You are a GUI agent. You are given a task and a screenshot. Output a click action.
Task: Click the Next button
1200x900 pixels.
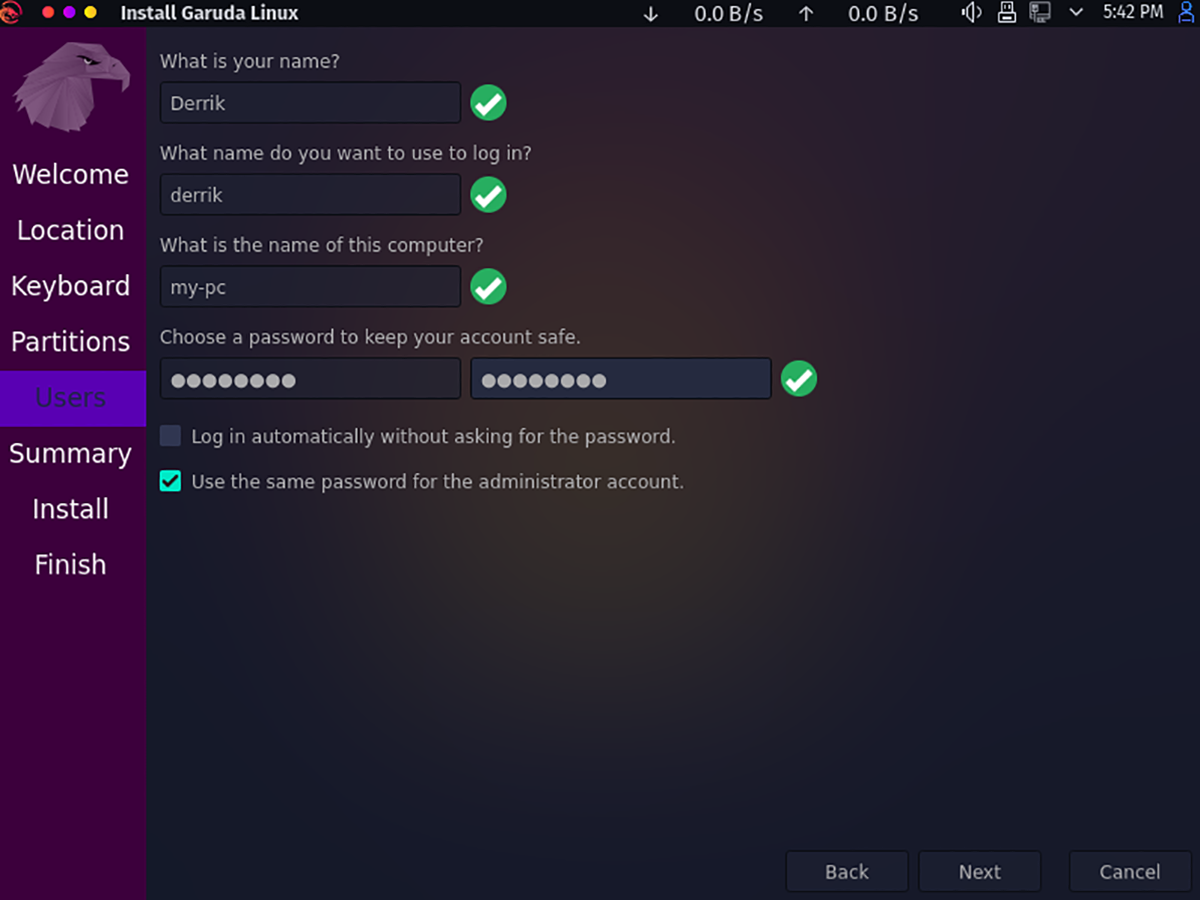tap(980, 872)
